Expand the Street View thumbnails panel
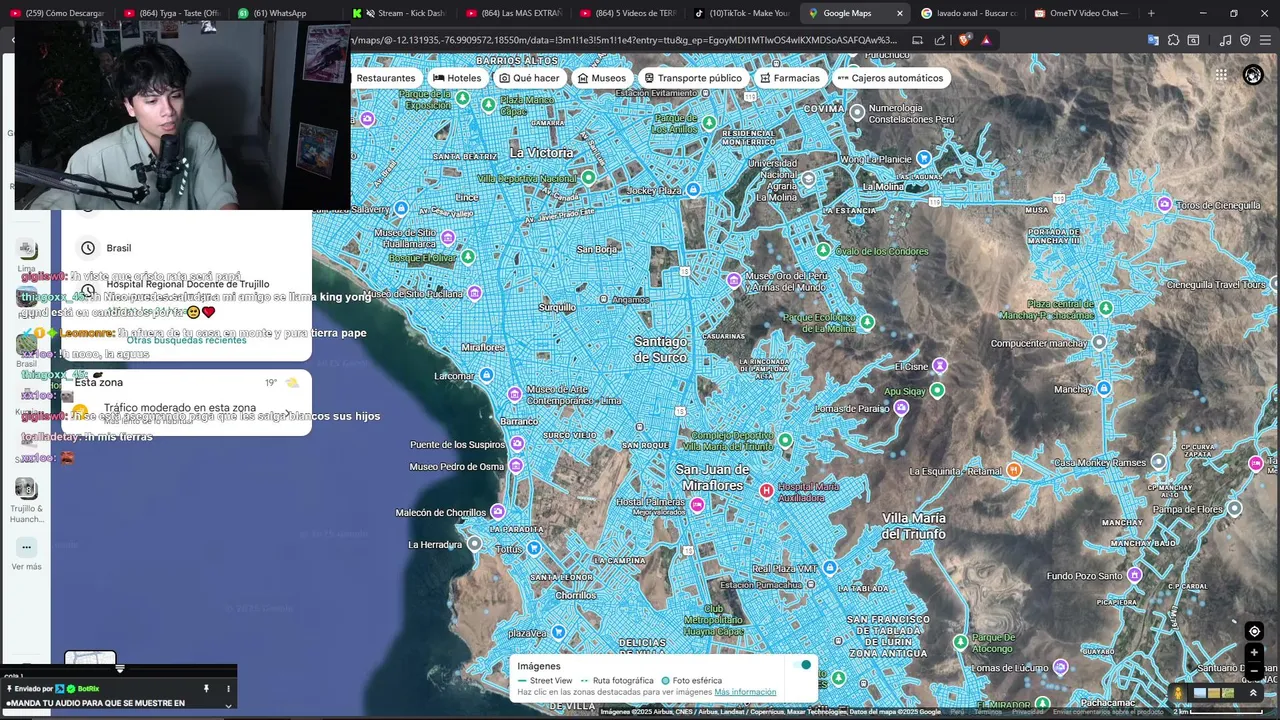 tap(1253, 693)
